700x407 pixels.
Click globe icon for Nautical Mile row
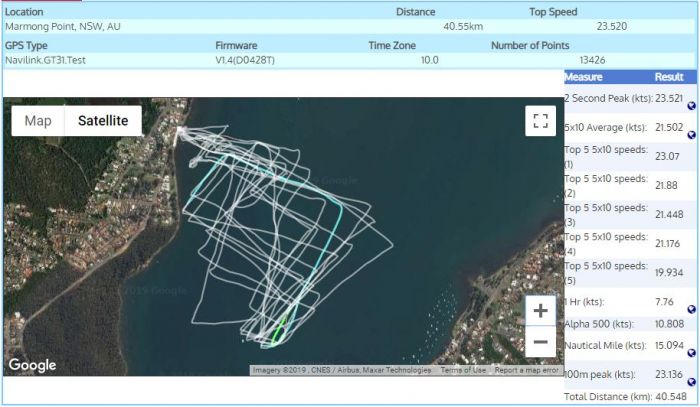pos(691,352)
